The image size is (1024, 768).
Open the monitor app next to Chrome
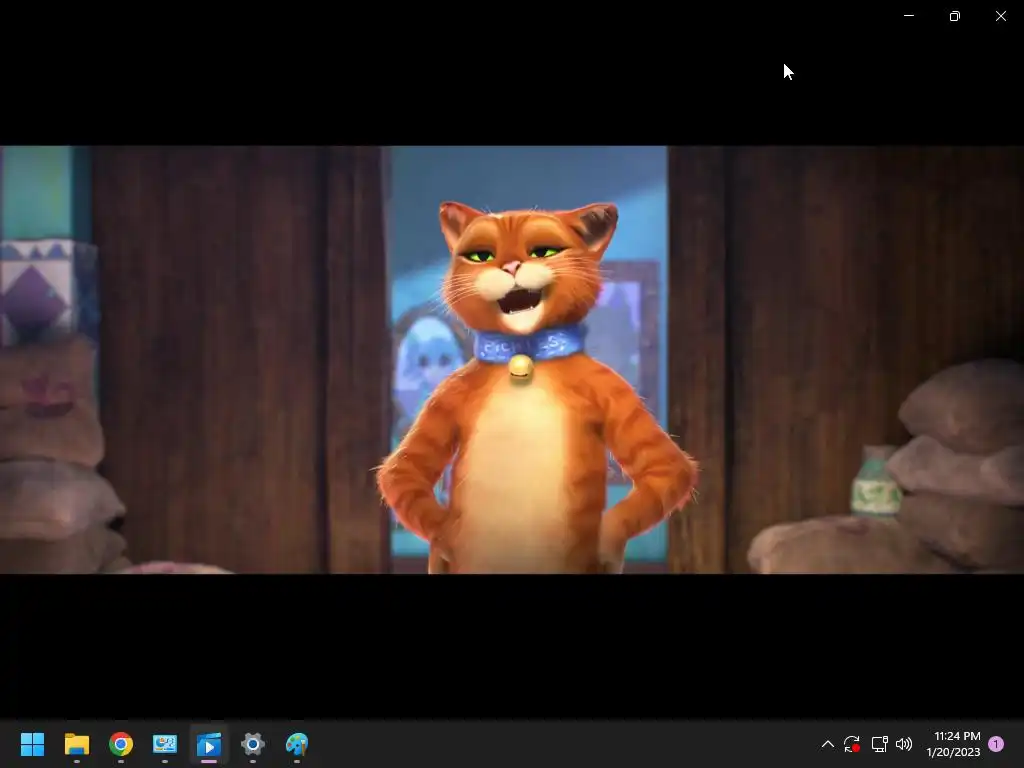(165, 744)
